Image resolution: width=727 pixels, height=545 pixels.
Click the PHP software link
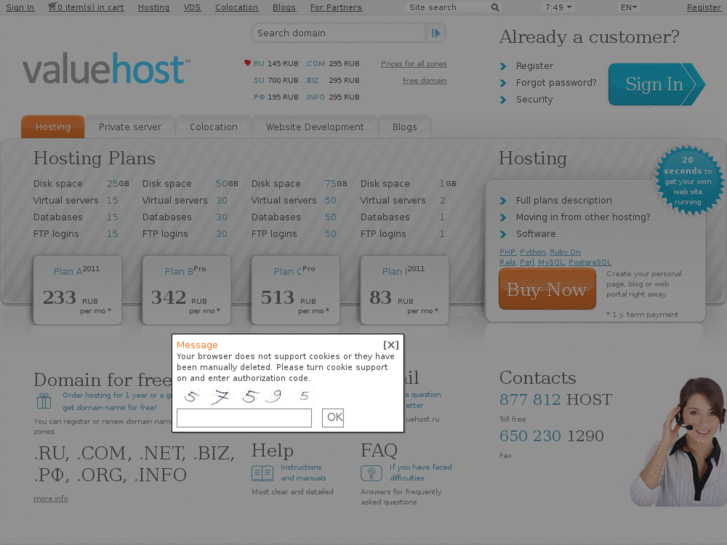pos(507,252)
